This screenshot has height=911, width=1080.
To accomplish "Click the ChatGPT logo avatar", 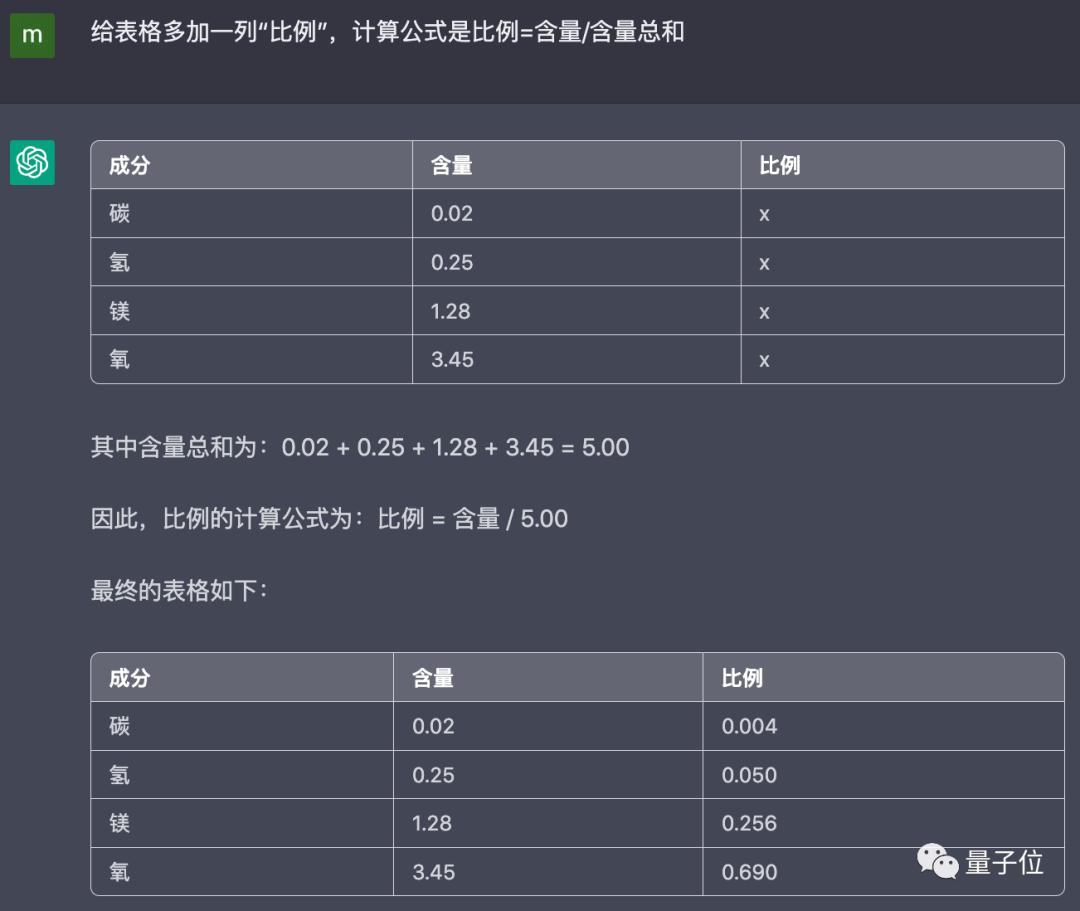I will [x=32, y=162].
